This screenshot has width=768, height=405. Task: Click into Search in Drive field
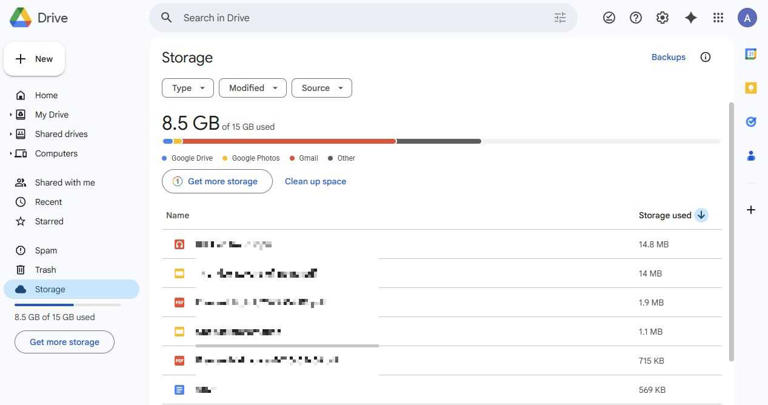point(362,18)
